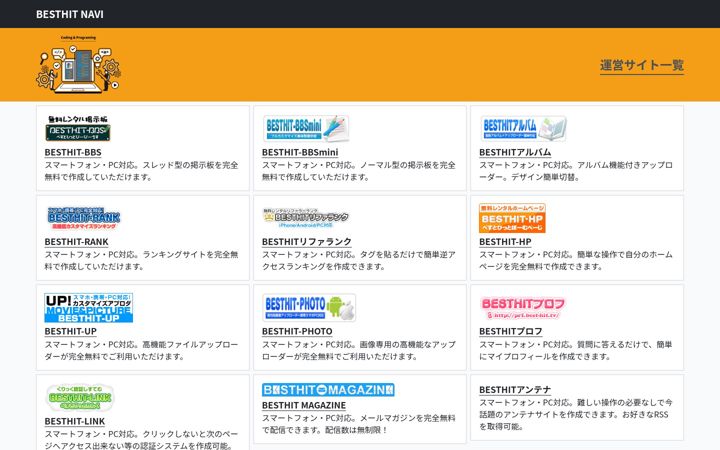Select the BESTHIT-RANK banner image
Screen dimensions: 720x450
point(84,218)
